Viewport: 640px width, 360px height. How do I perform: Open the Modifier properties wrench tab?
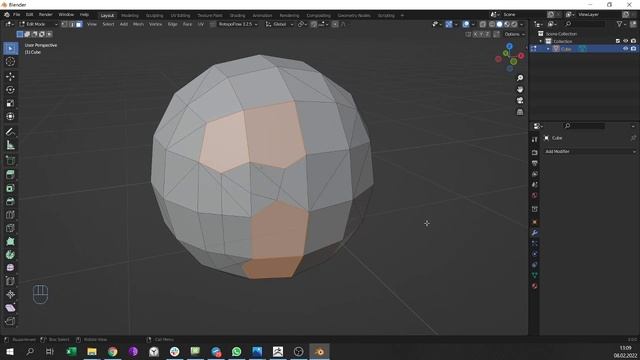534,233
